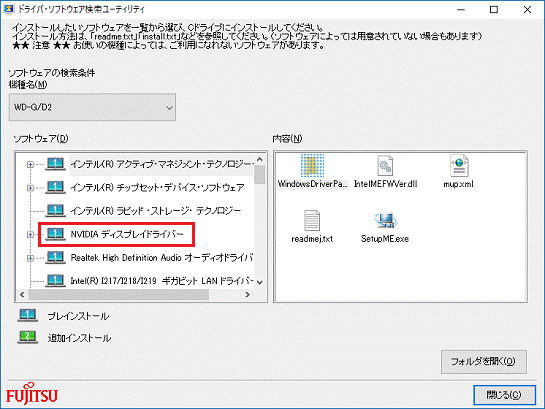Click the IntelMEFWVer.dll file name
The height and width of the screenshot is (409, 545).
tap(385, 184)
